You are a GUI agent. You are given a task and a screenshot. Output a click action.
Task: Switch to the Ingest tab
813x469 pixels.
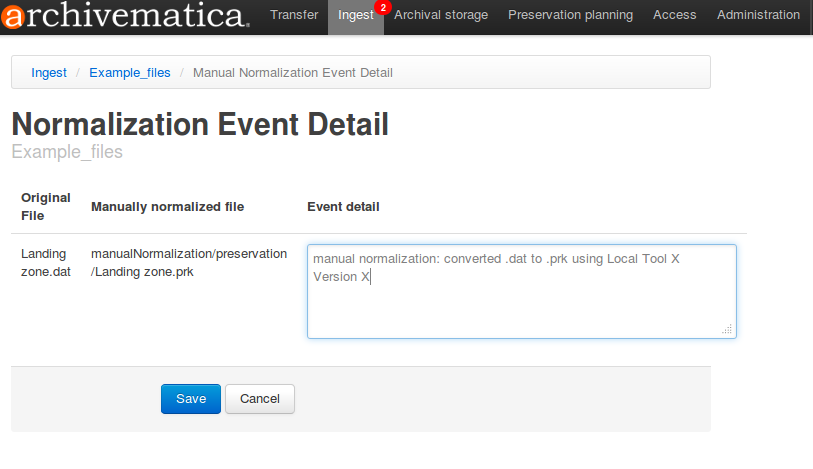point(353,16)
